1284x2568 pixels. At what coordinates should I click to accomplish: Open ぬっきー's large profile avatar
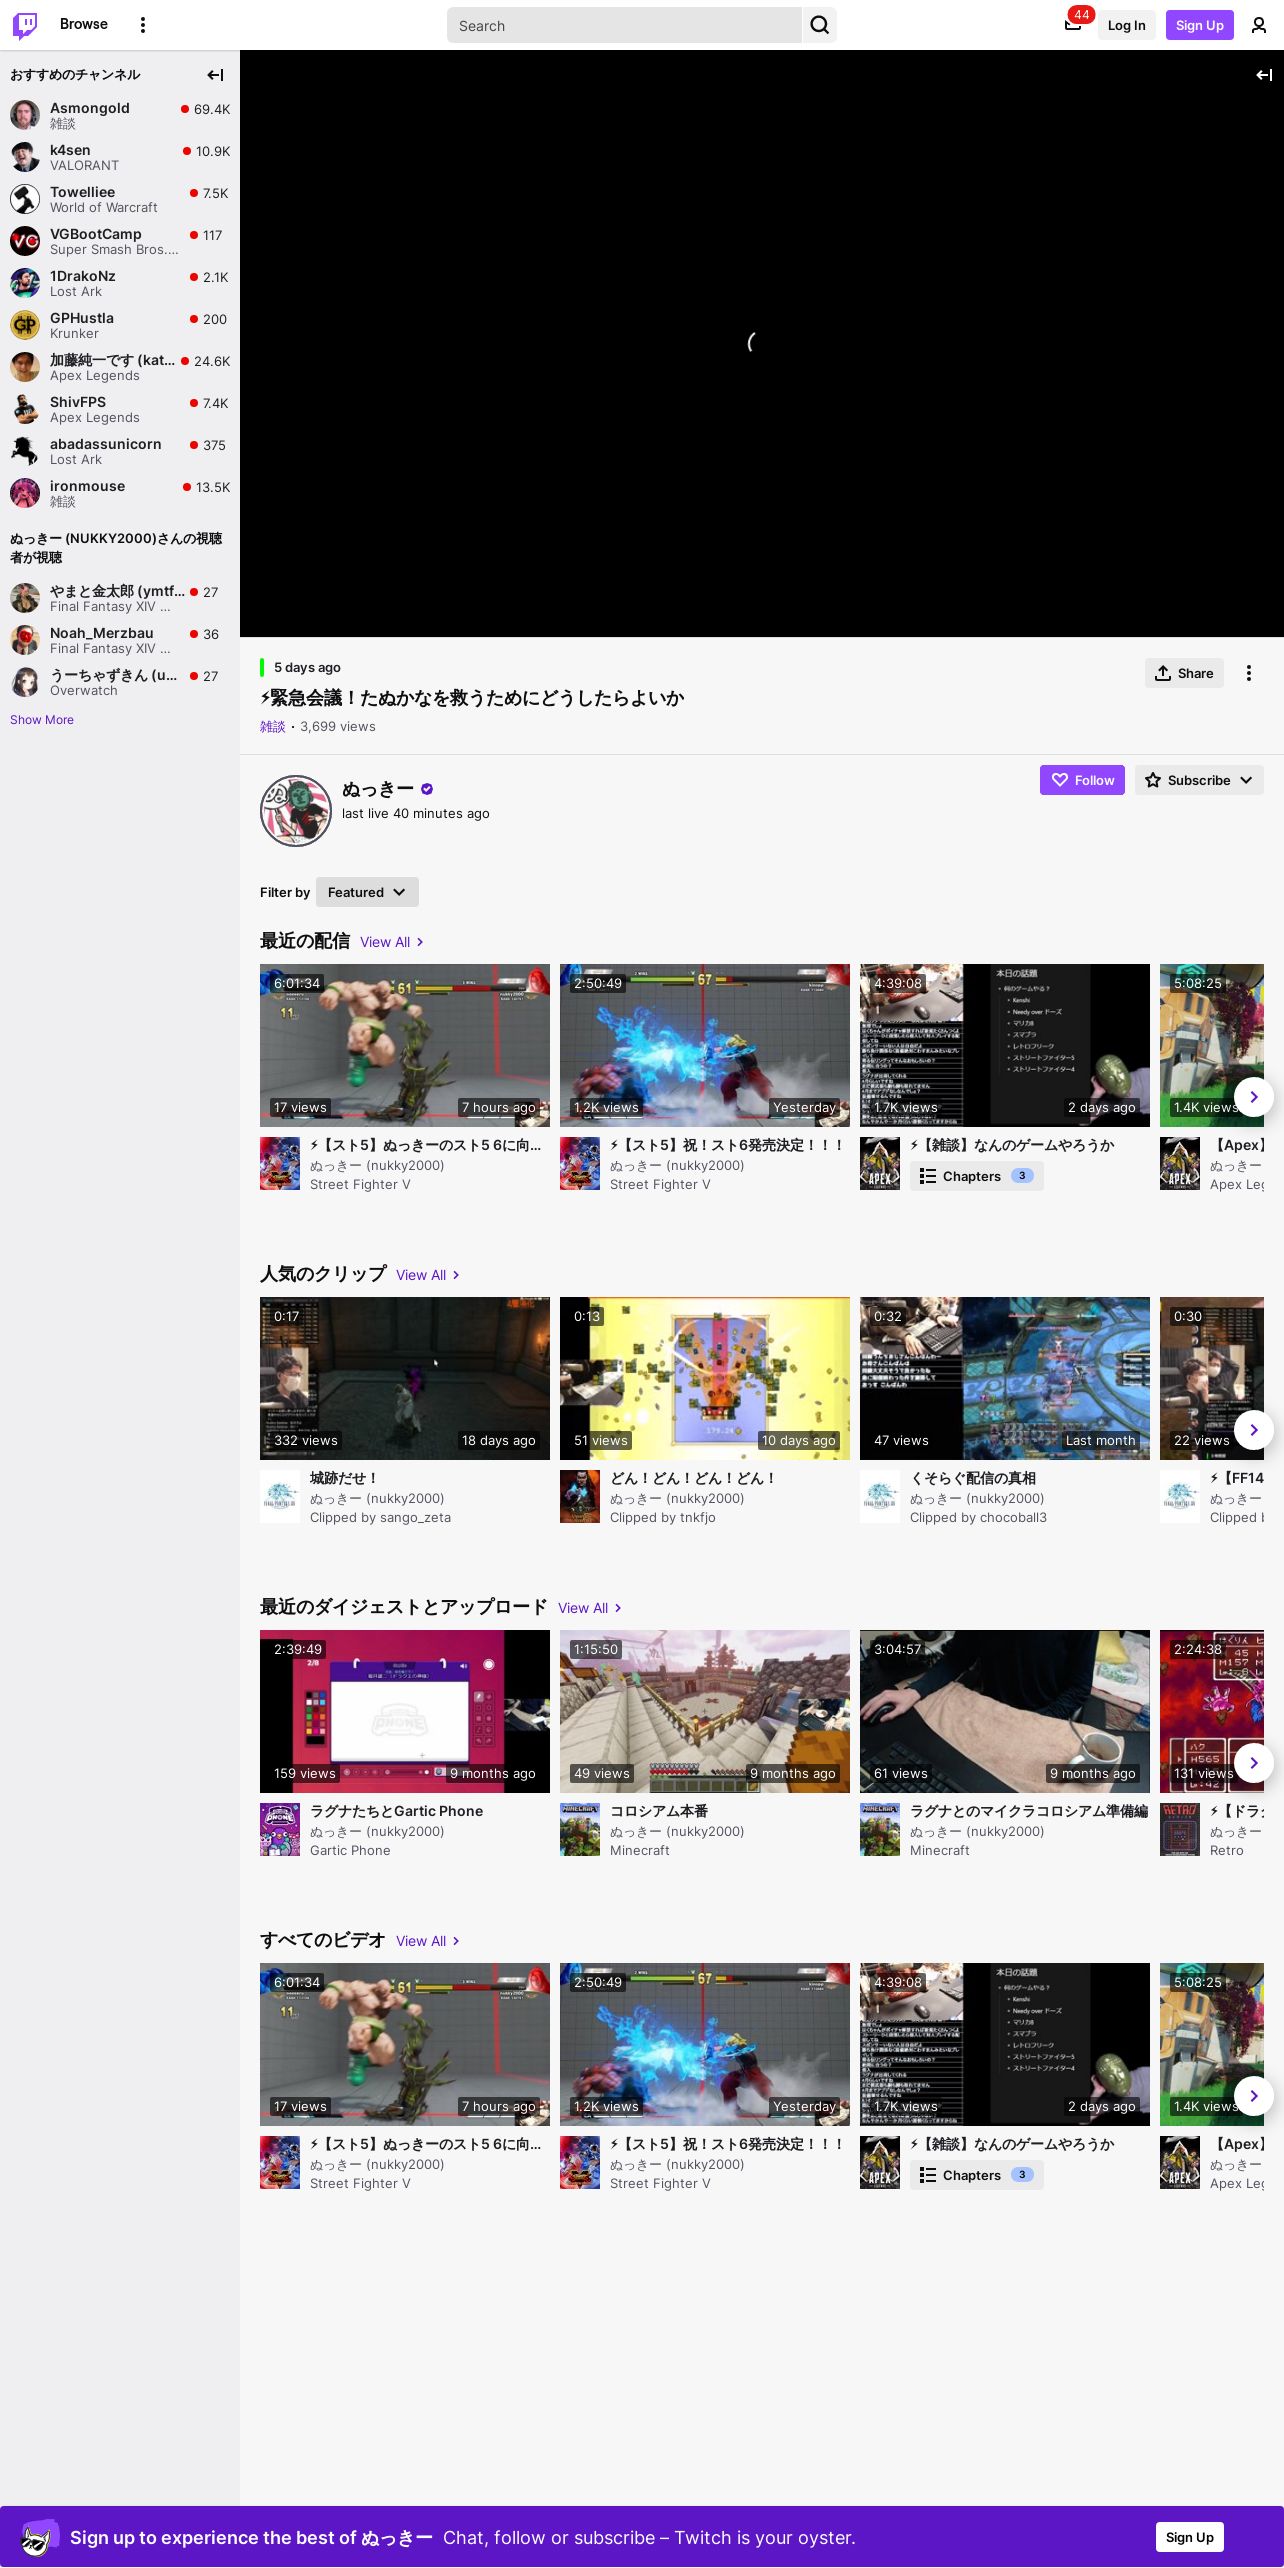tap(296, 811)
